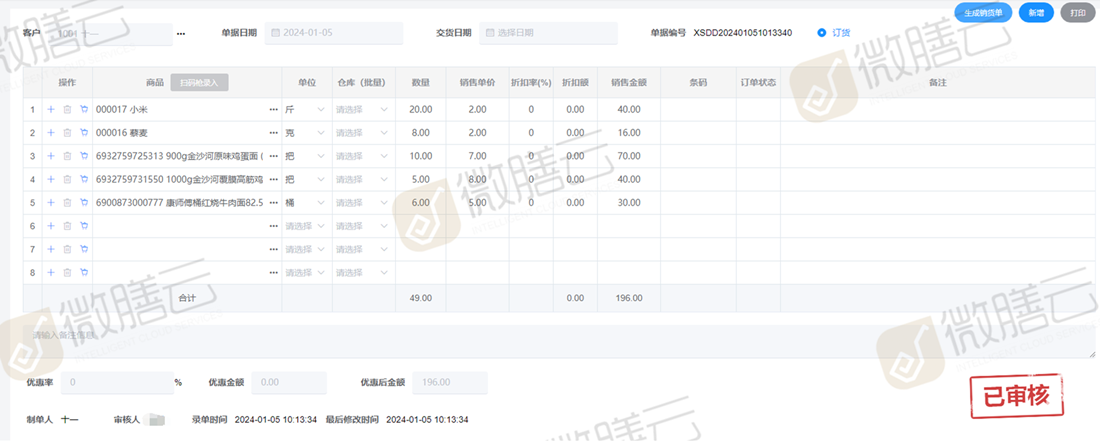
Task: Click the remarks text area below the table
Action: click(560, 341)
